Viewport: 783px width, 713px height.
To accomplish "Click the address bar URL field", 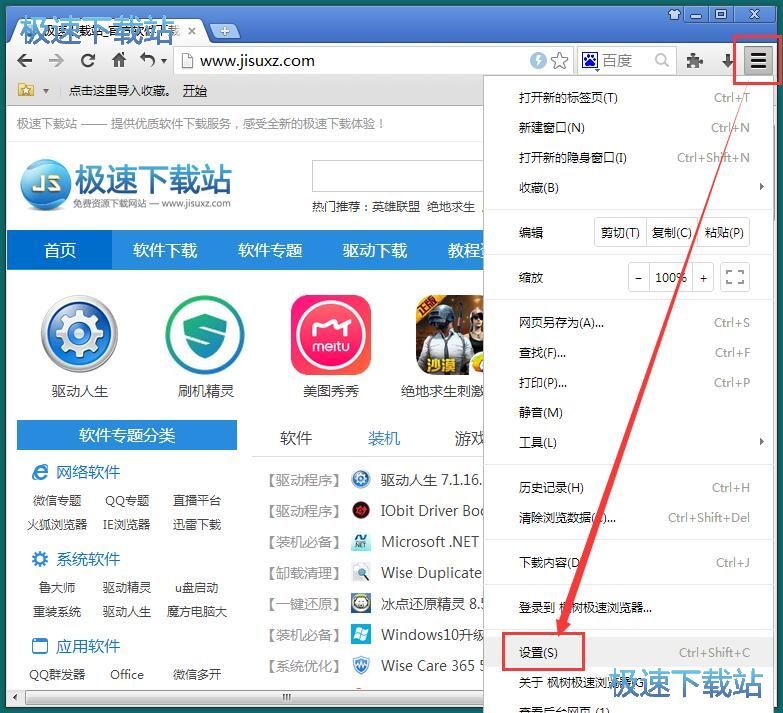I will point(352,61).
